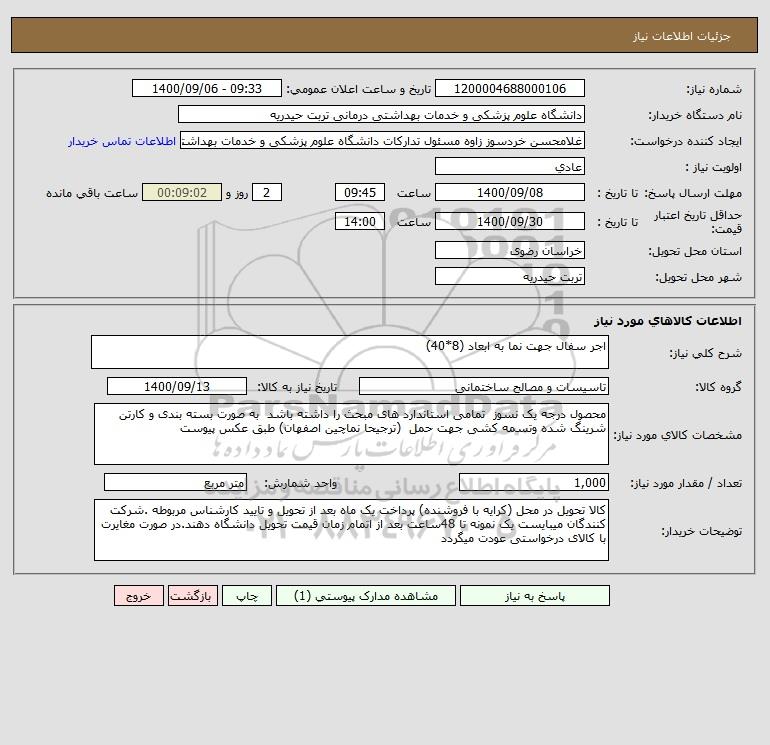Click the تعداد / مقدار مورد نیاز label
Viewport: 770px width, 745px height.
pyautogui.click(x=686, y=483)
